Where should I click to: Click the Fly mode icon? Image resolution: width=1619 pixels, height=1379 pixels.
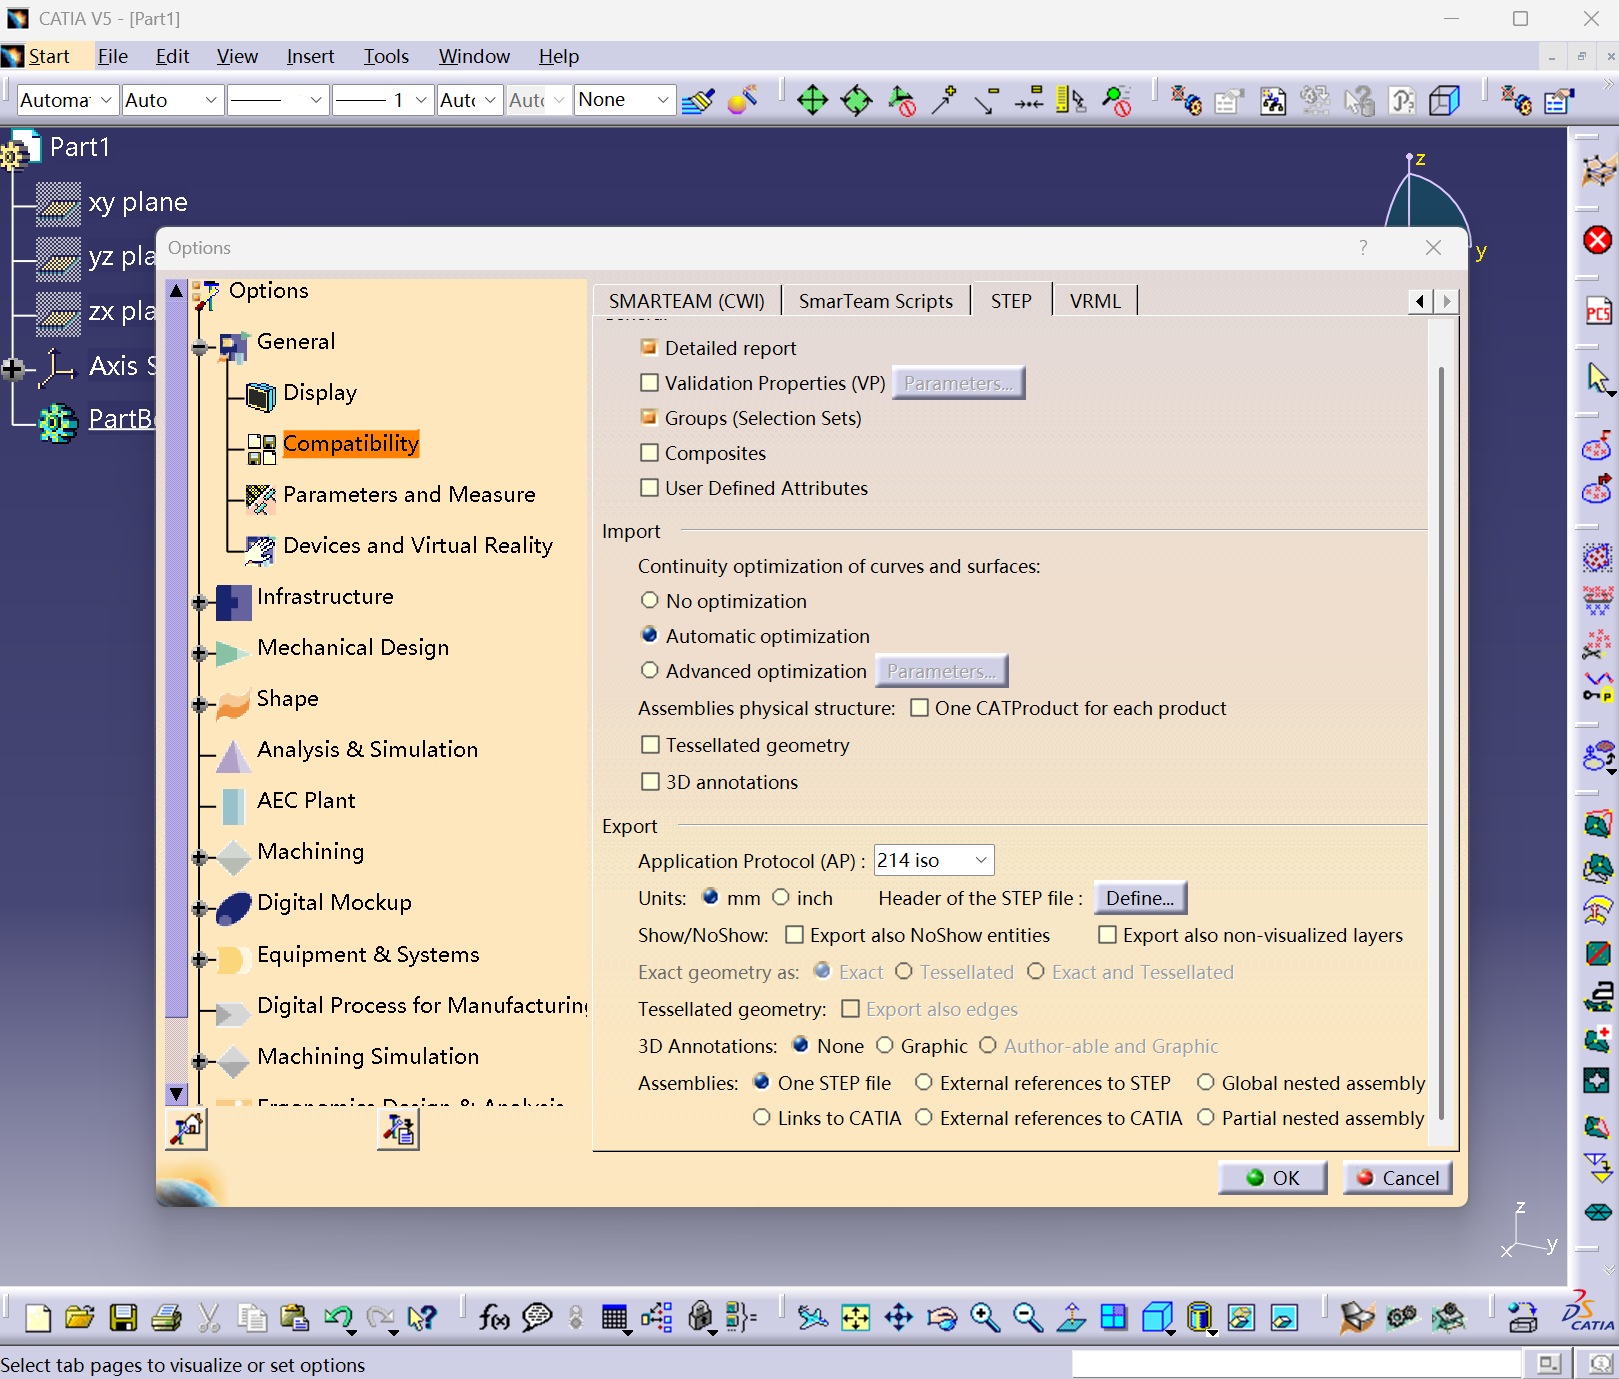(x=813, y=1318)
